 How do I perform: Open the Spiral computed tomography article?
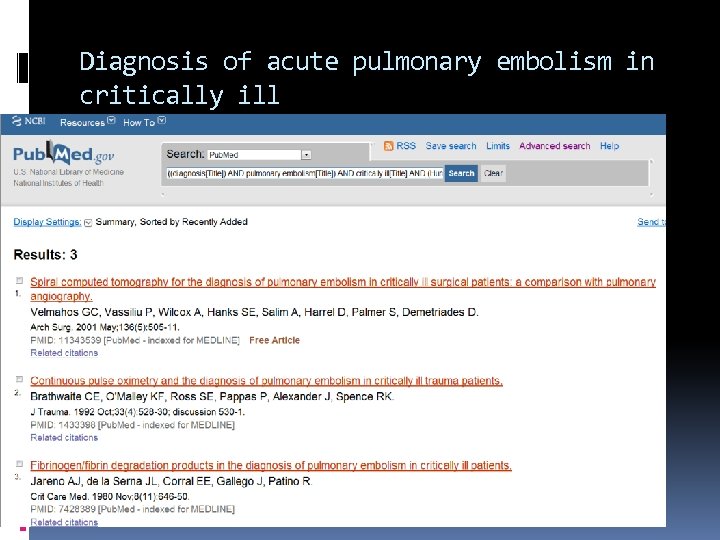coord(343,289)
